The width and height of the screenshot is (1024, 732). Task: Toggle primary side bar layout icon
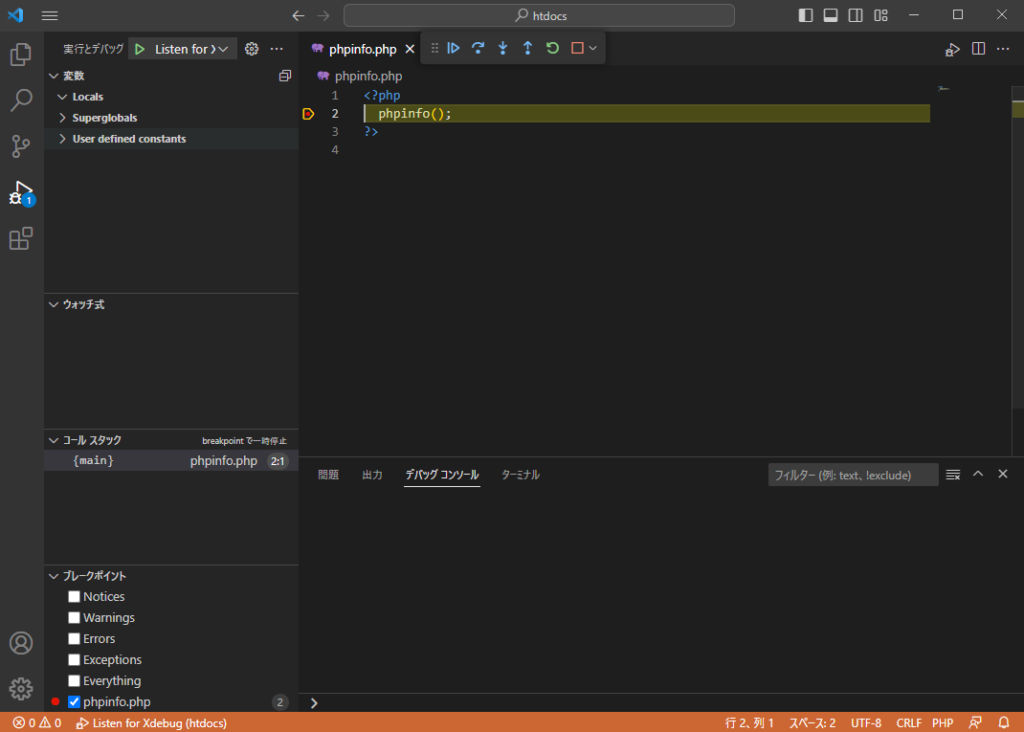click(806, 16)
